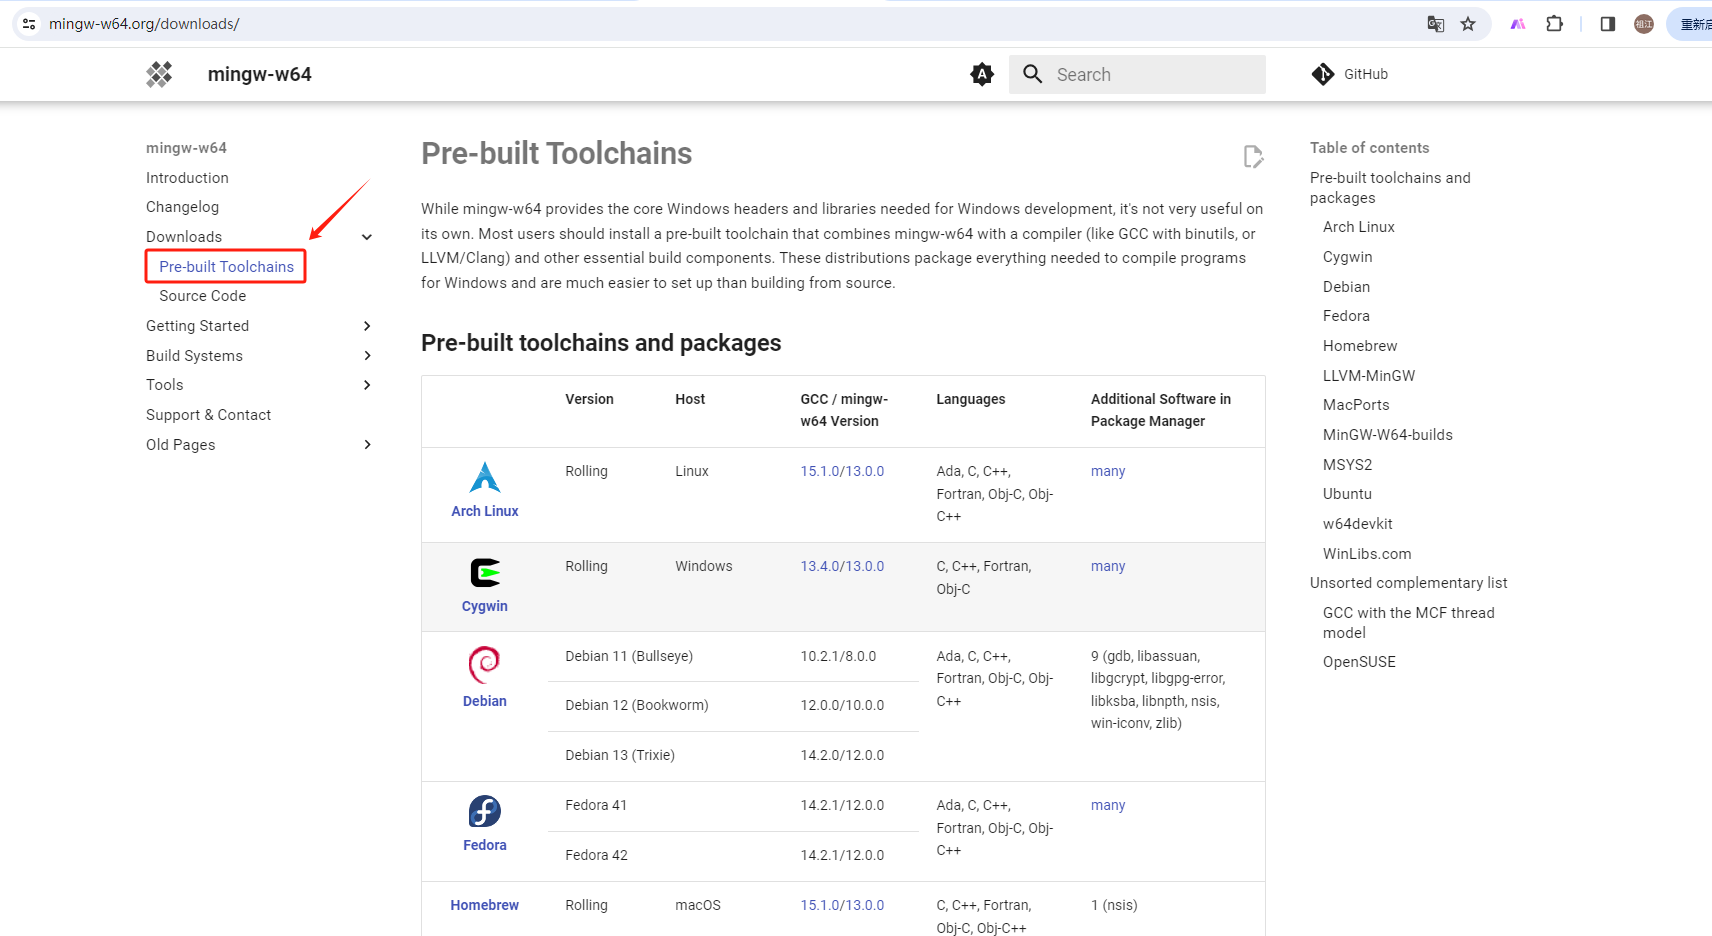Click the edit this page icon
The image size is (1712, 936).
pos(1253,156)
